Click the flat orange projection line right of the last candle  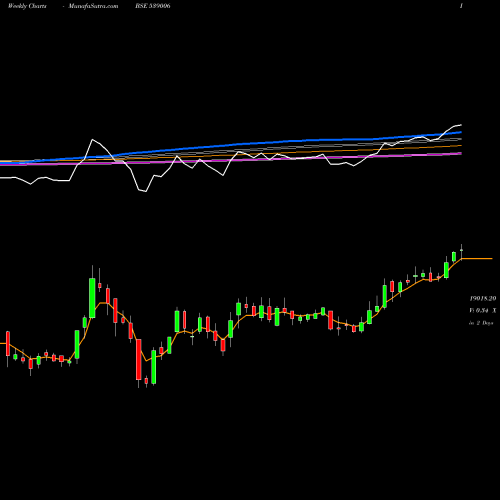(x=477, y=258)
